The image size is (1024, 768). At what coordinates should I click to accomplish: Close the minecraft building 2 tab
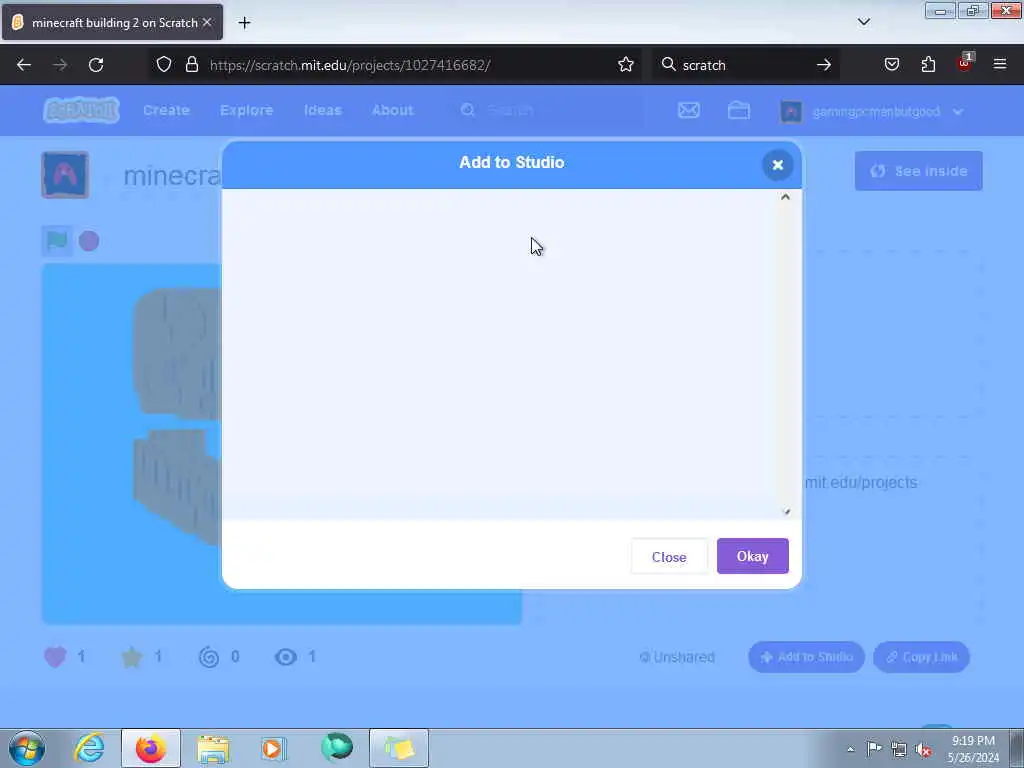pos(207,22)
